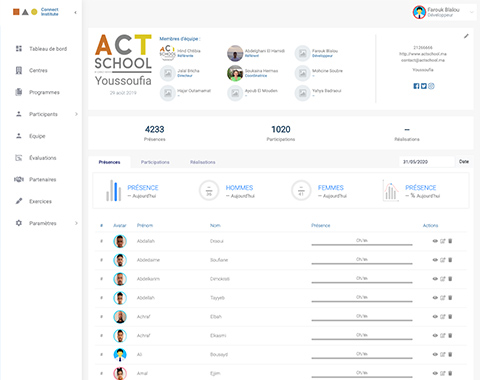The height and width of the screenshot is (380, 480).
Task: Click the Date button
Action: (464, 161)
